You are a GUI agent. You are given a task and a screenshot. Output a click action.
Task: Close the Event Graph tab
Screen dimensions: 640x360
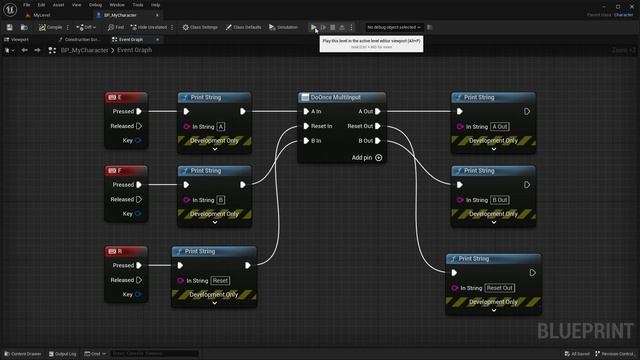[x=157, y=40]
